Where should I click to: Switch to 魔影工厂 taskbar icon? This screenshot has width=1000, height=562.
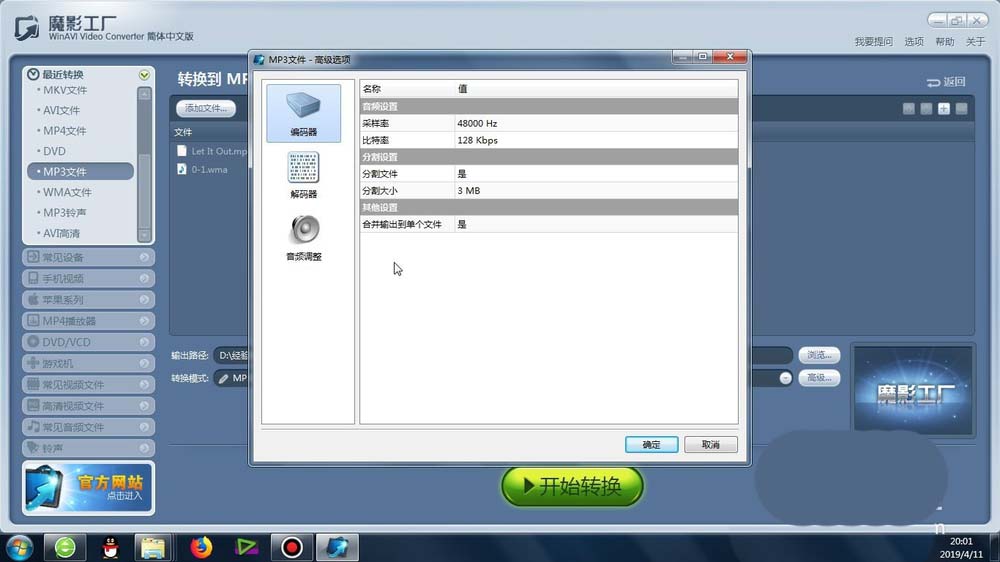point(337,547)
